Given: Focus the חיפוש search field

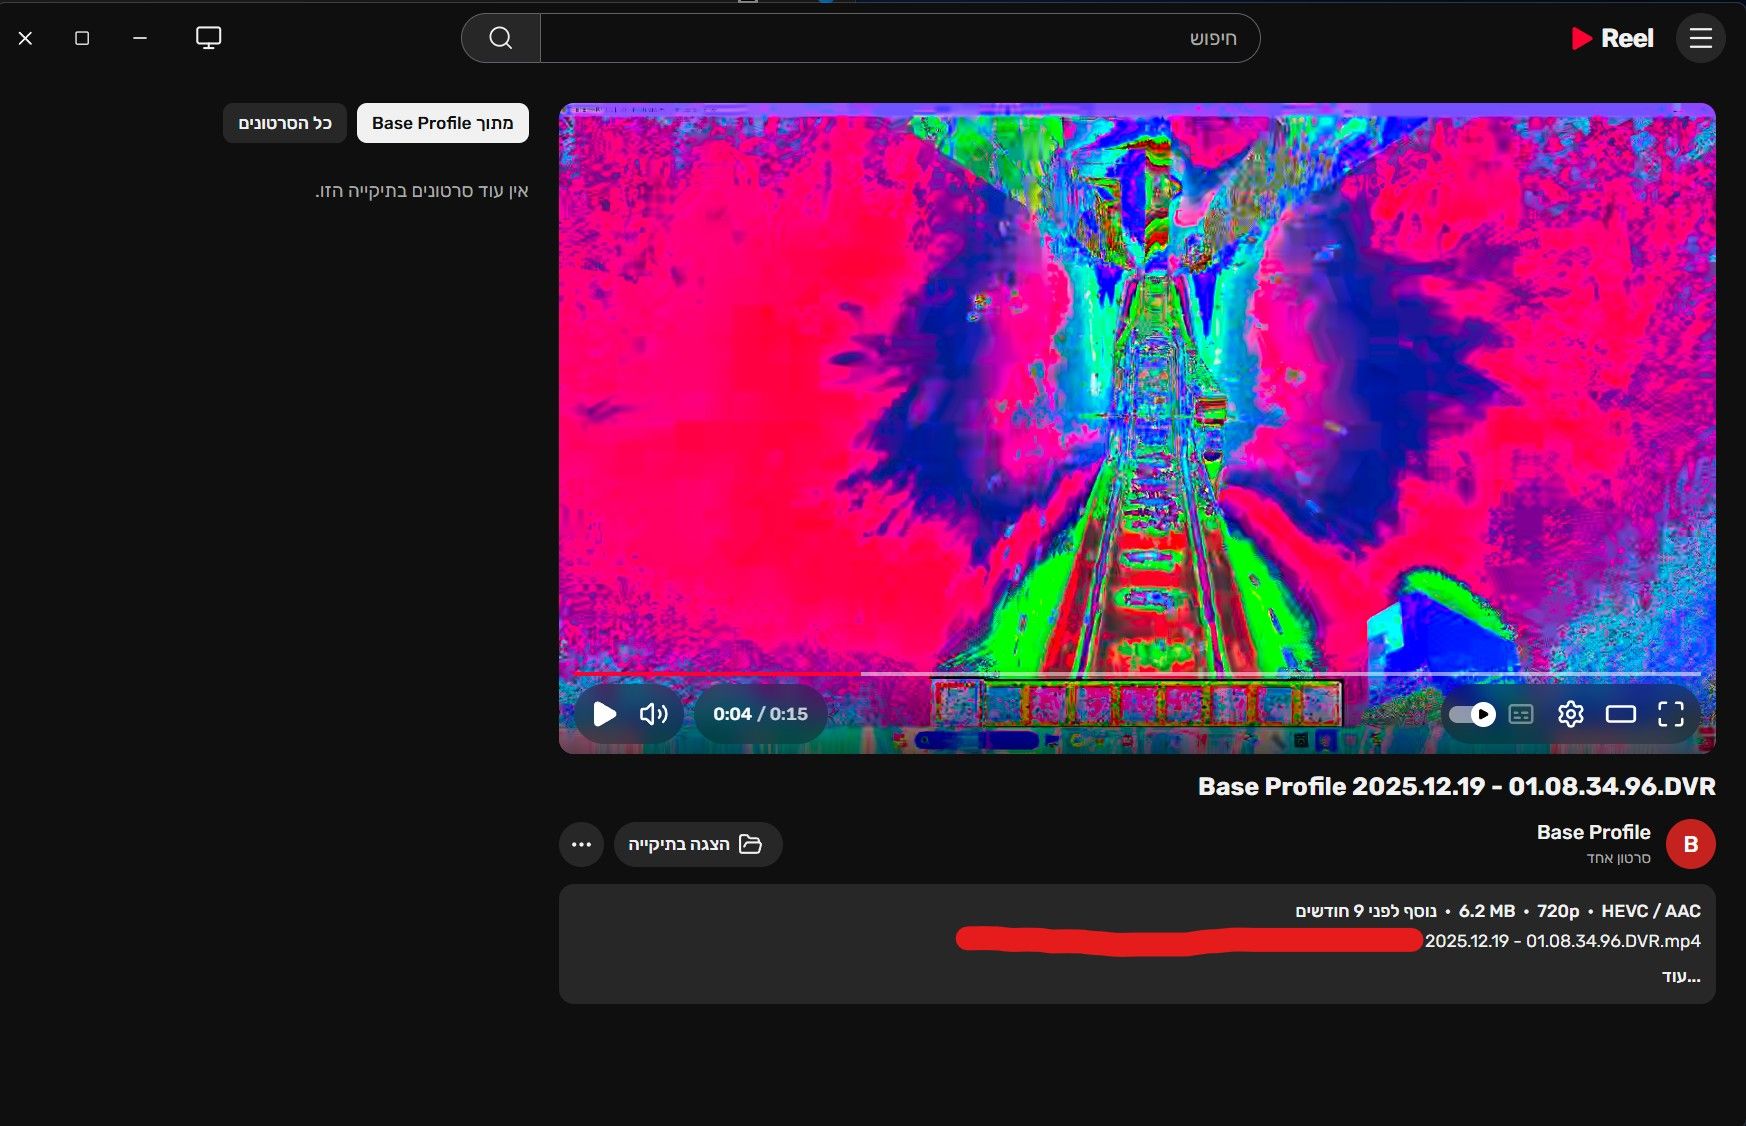Looking at the screenshot, I should 899,38.
